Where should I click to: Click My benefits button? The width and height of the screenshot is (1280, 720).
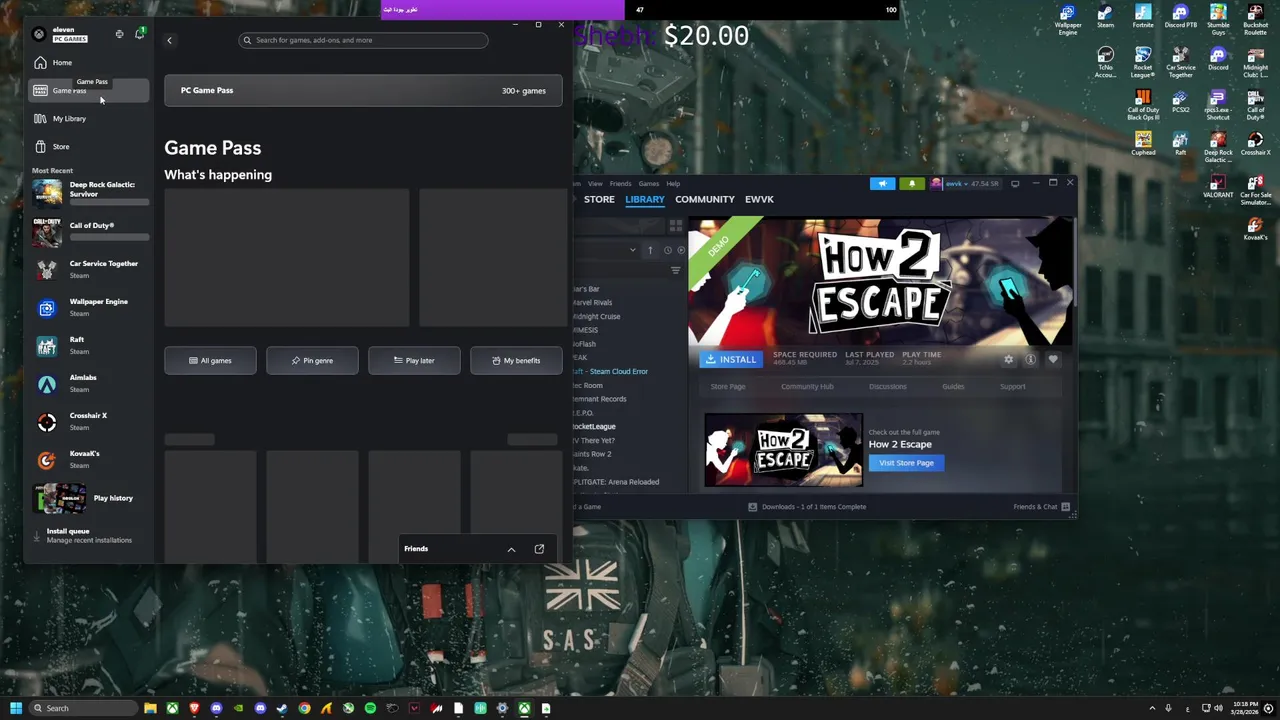point(516,361)
